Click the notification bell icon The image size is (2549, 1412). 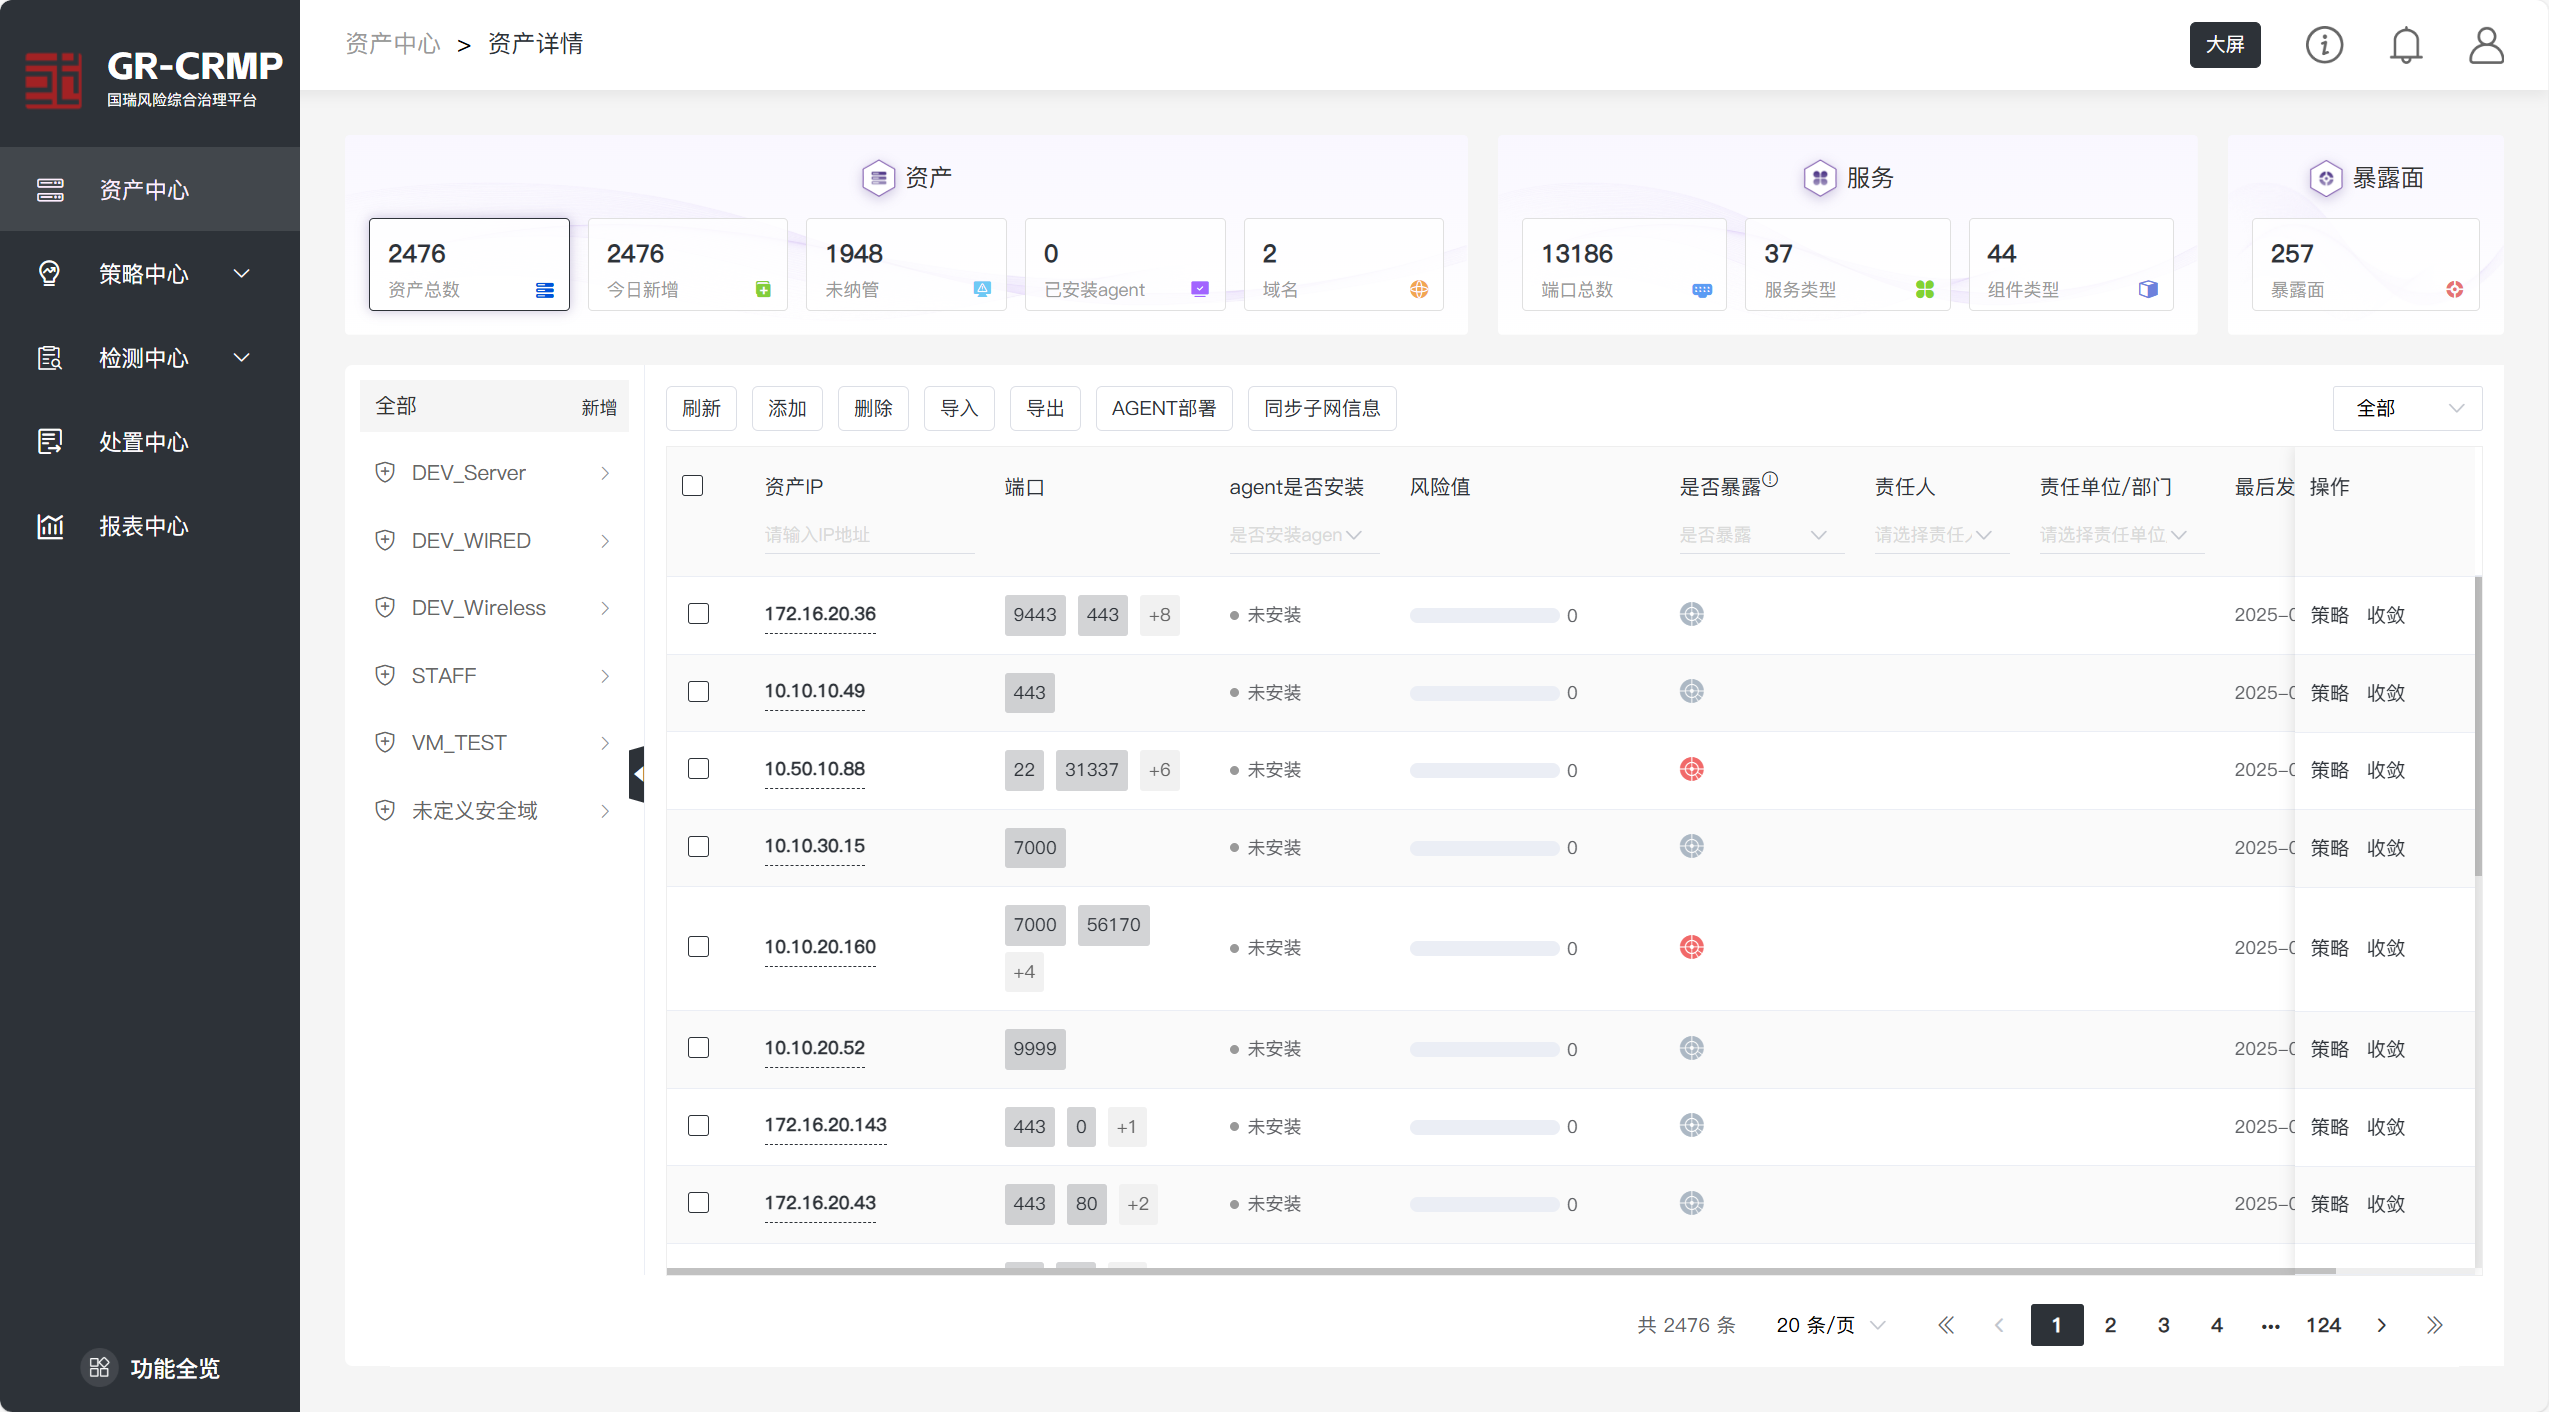click(x=2405, y=45)
